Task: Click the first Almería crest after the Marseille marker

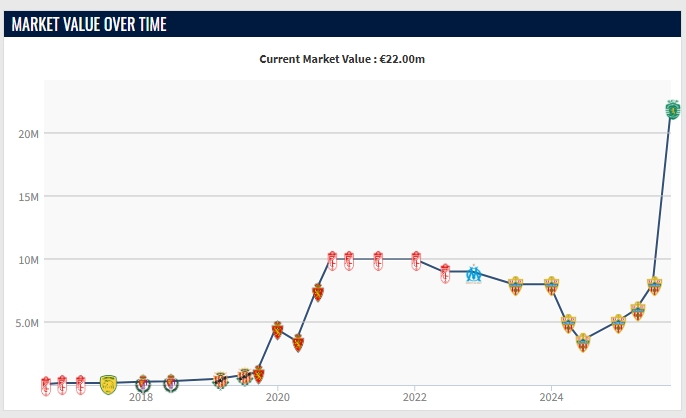Action: pyautogui.click(x=515, y=285)
